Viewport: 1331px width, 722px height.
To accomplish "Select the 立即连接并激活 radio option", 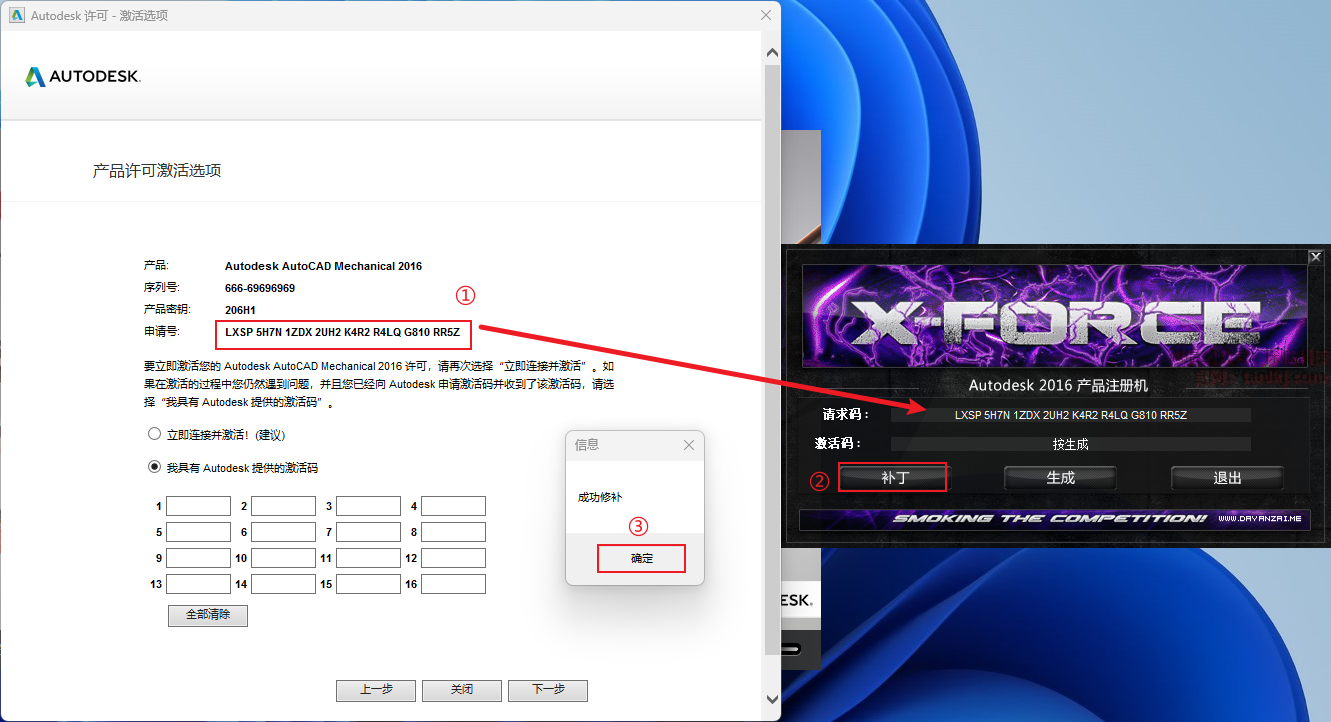I will pos(154,435).
